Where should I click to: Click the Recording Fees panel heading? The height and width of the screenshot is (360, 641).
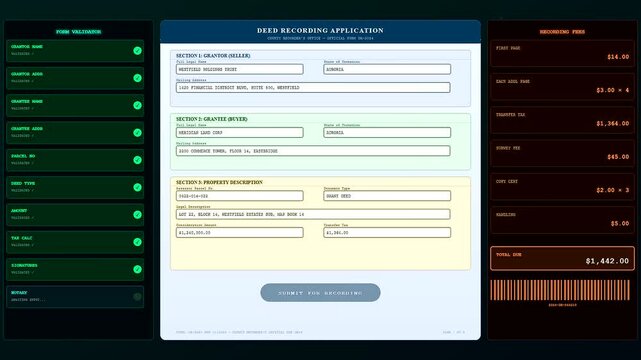pos(562,31)
